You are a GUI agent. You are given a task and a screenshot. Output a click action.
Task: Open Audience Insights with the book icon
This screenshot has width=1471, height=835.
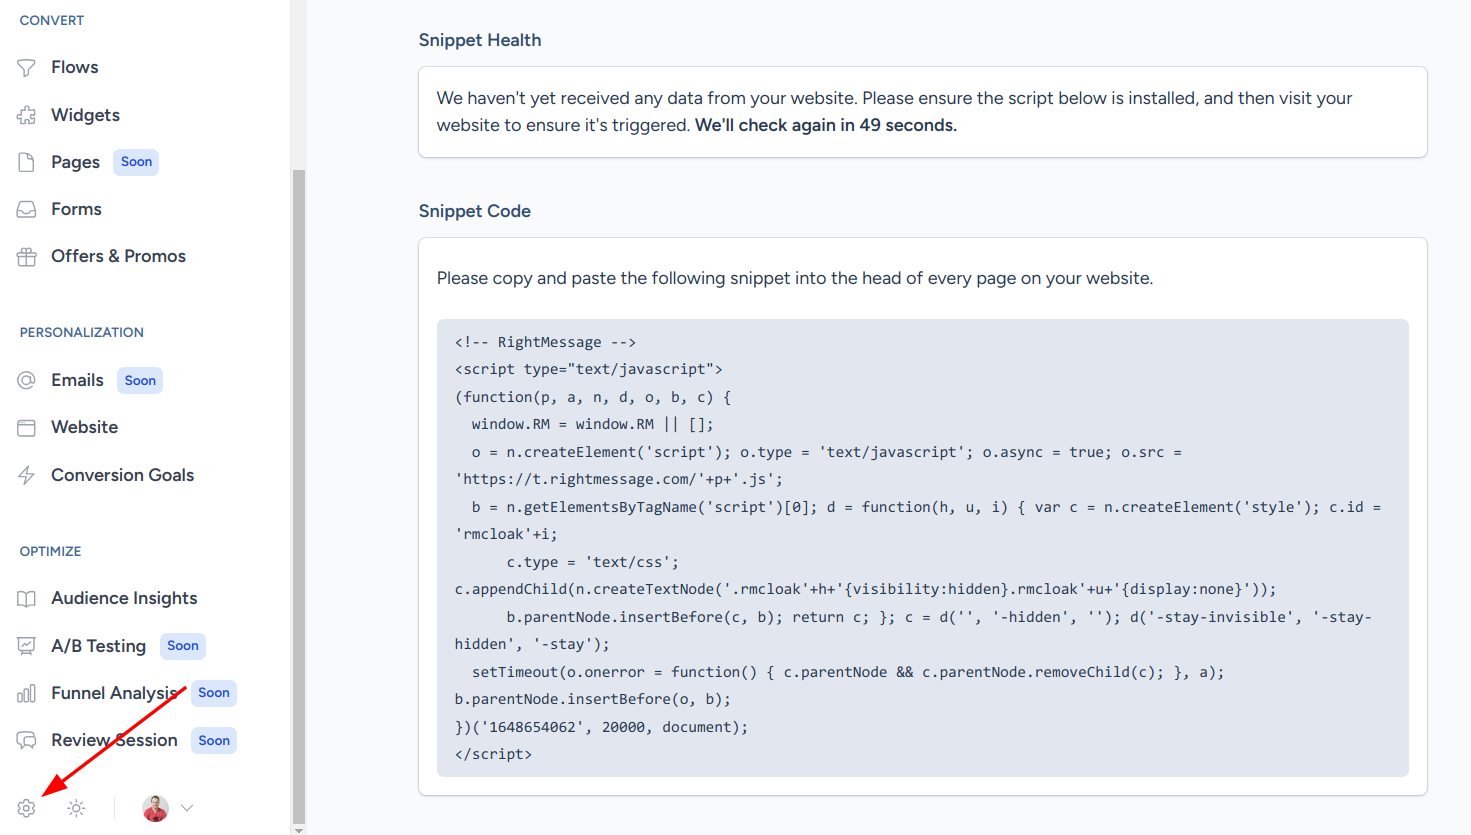point(26,598)
